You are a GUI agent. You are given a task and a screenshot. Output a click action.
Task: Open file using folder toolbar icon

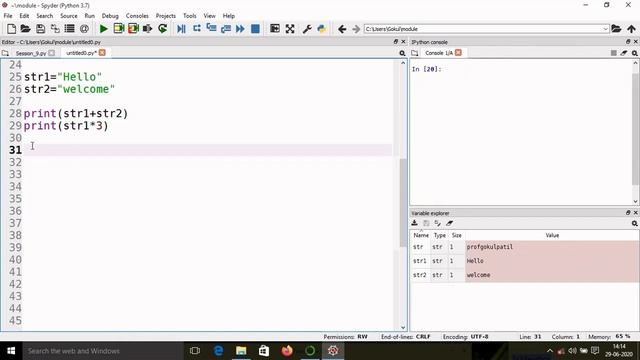pos(25,29)
